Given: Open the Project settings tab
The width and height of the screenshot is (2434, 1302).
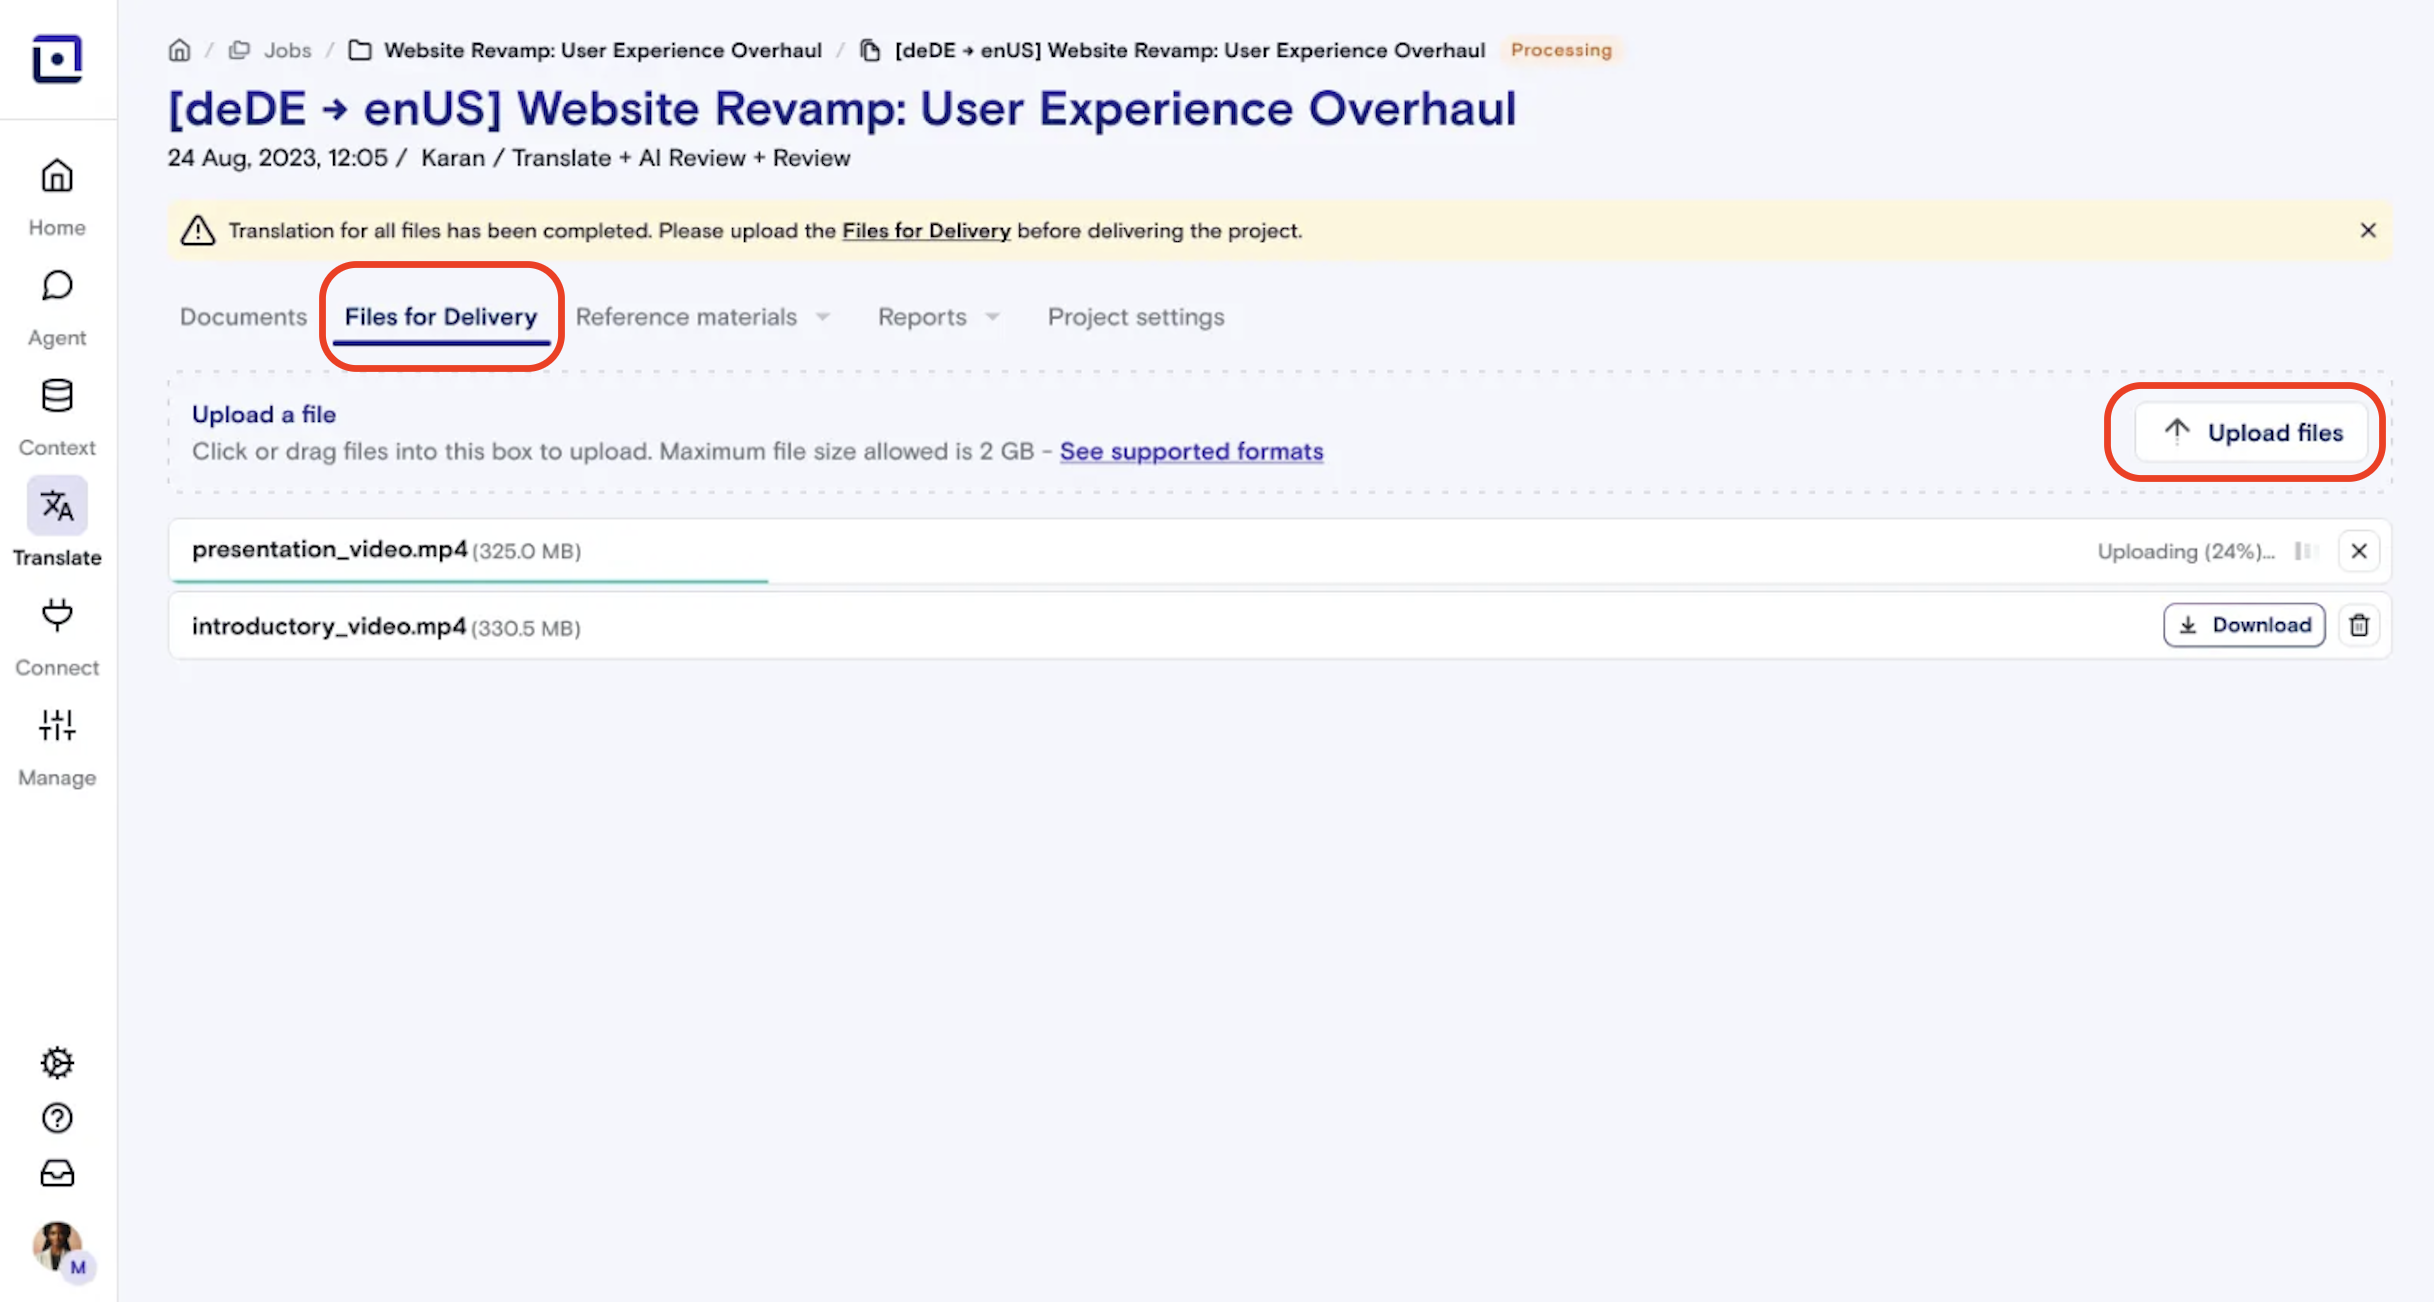Looking at the screenshot, I should 1135,317.
